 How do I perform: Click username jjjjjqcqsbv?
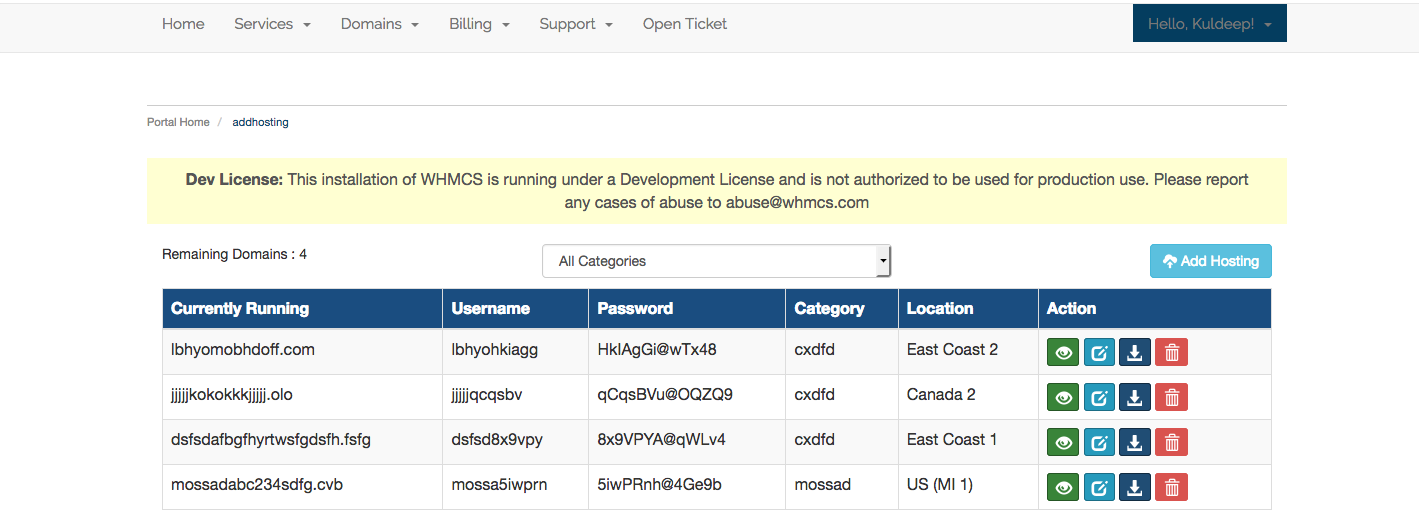click(x=487, y=395)
